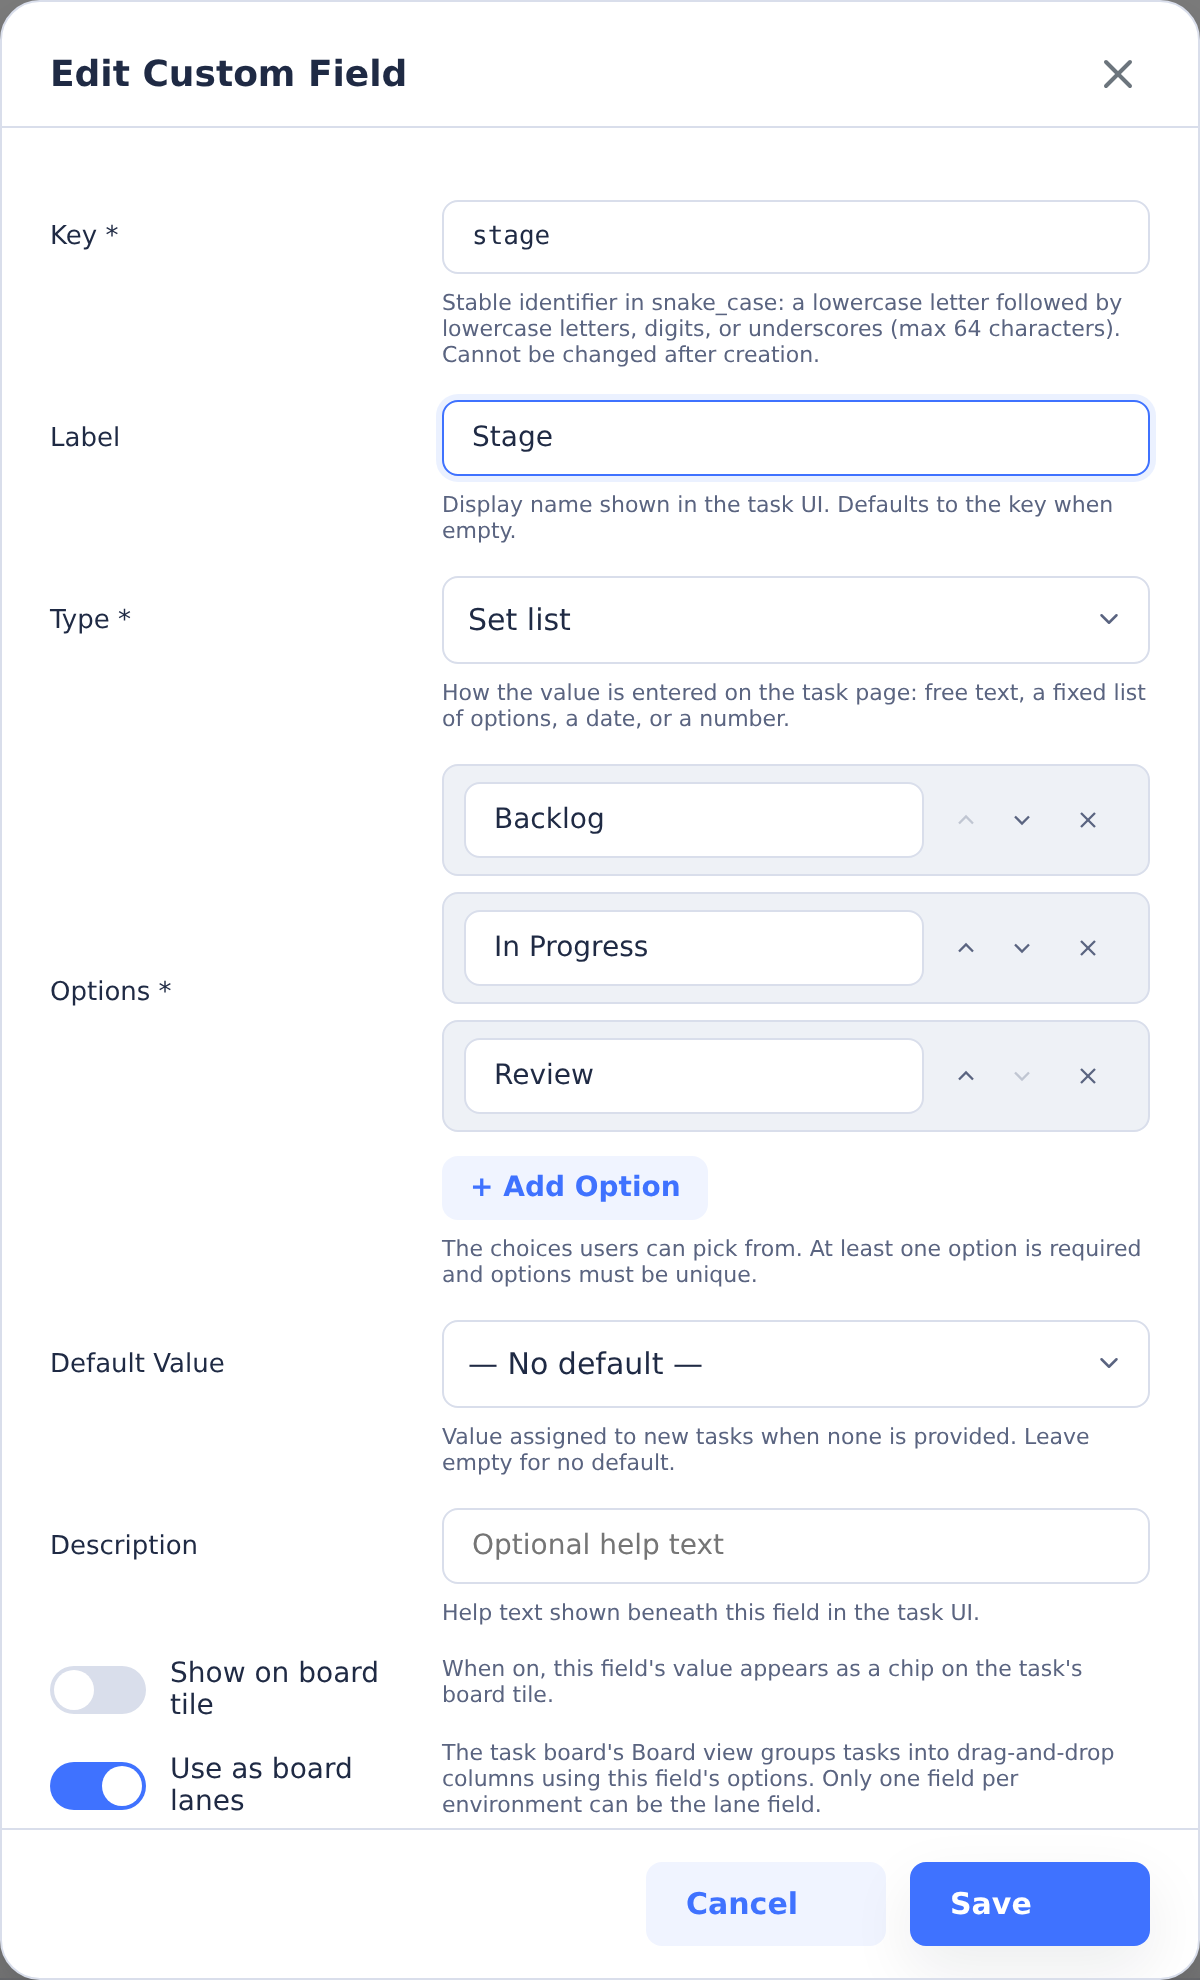
Task: Expand the Default Value dropdown
Action: click(796, 1364)
